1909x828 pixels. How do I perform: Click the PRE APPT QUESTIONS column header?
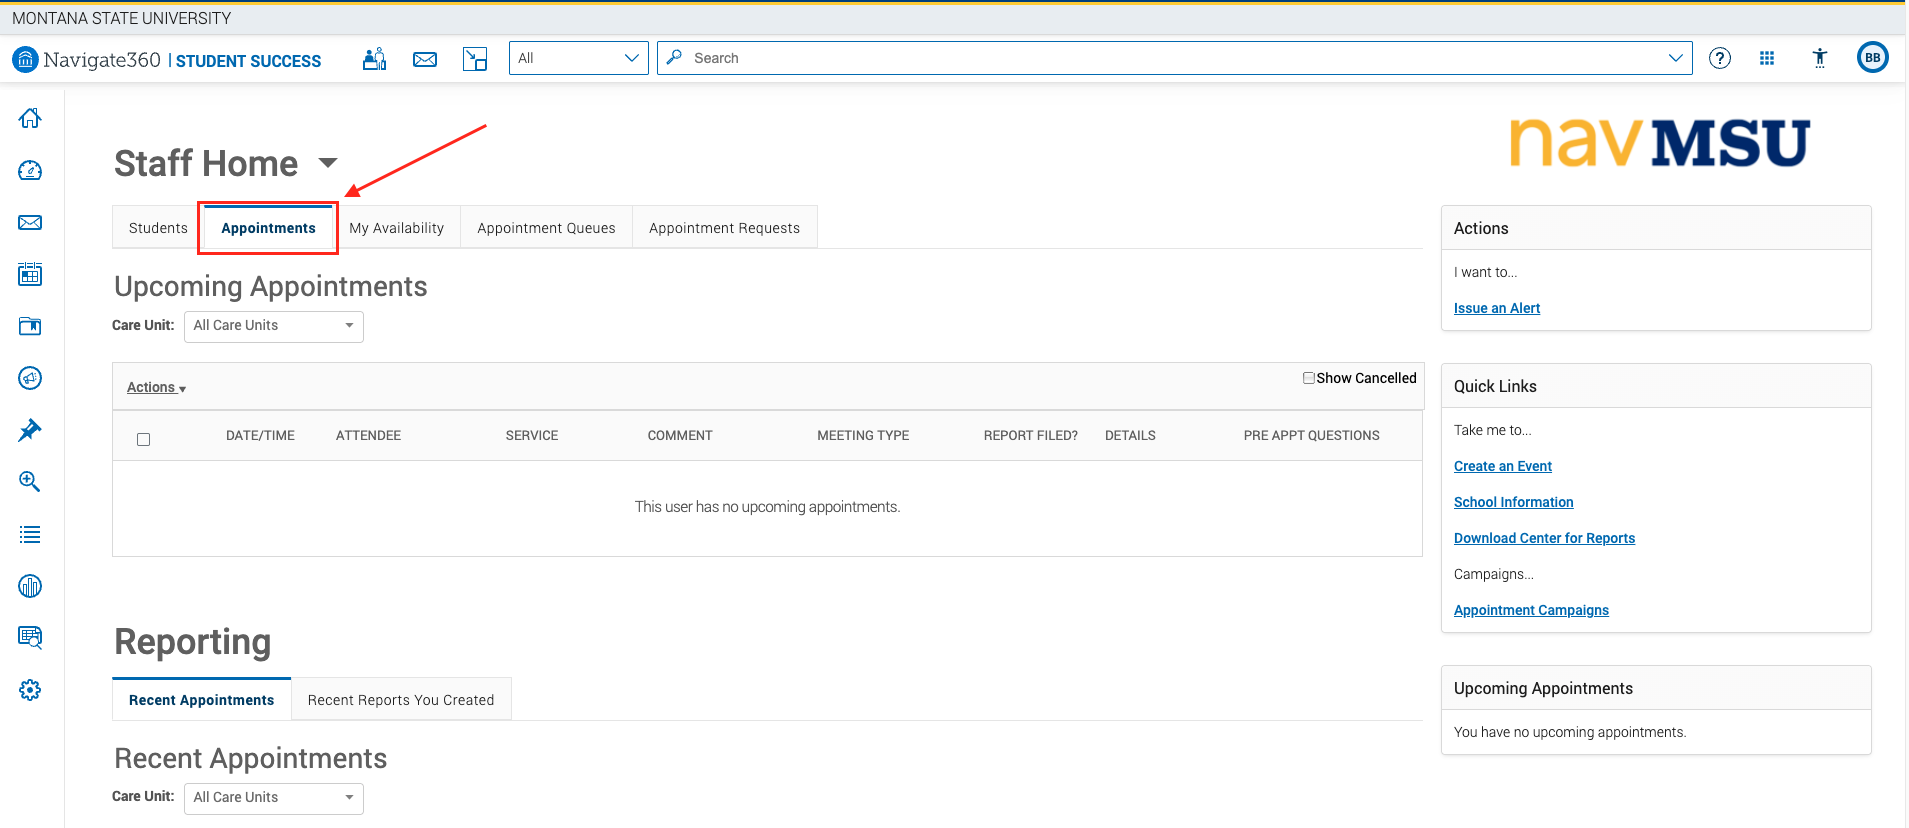(1311, 436)
